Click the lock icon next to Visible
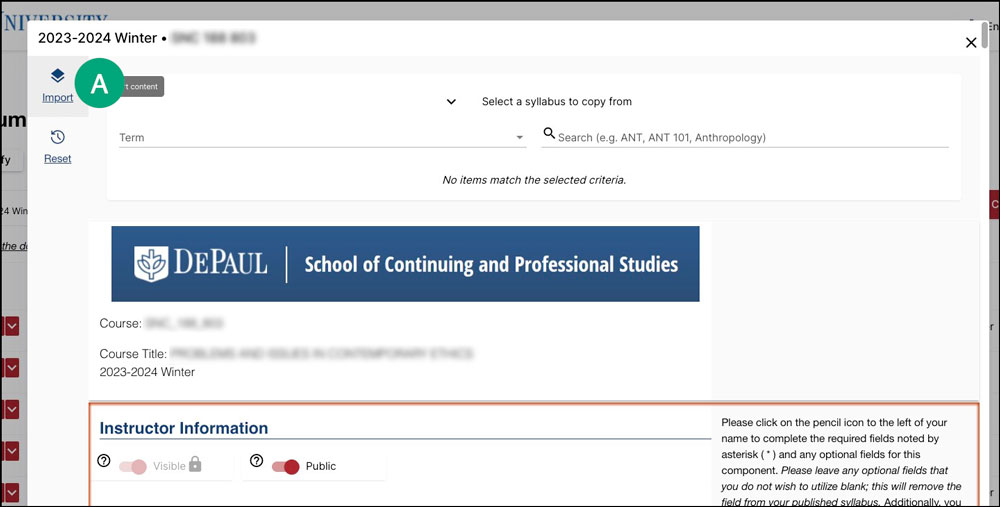This screenshot has width=1000, height=507. click(x=195, y=464)
